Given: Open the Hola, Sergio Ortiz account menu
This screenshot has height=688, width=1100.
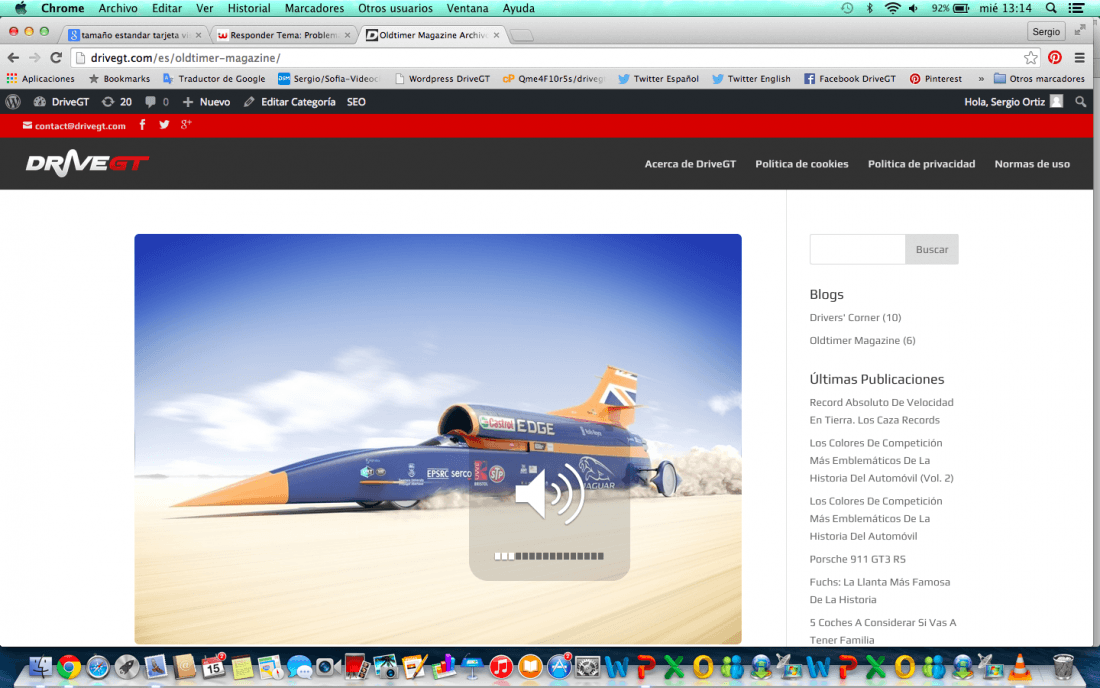Looking at the screenshot, I should click(x=1013, y=102).
